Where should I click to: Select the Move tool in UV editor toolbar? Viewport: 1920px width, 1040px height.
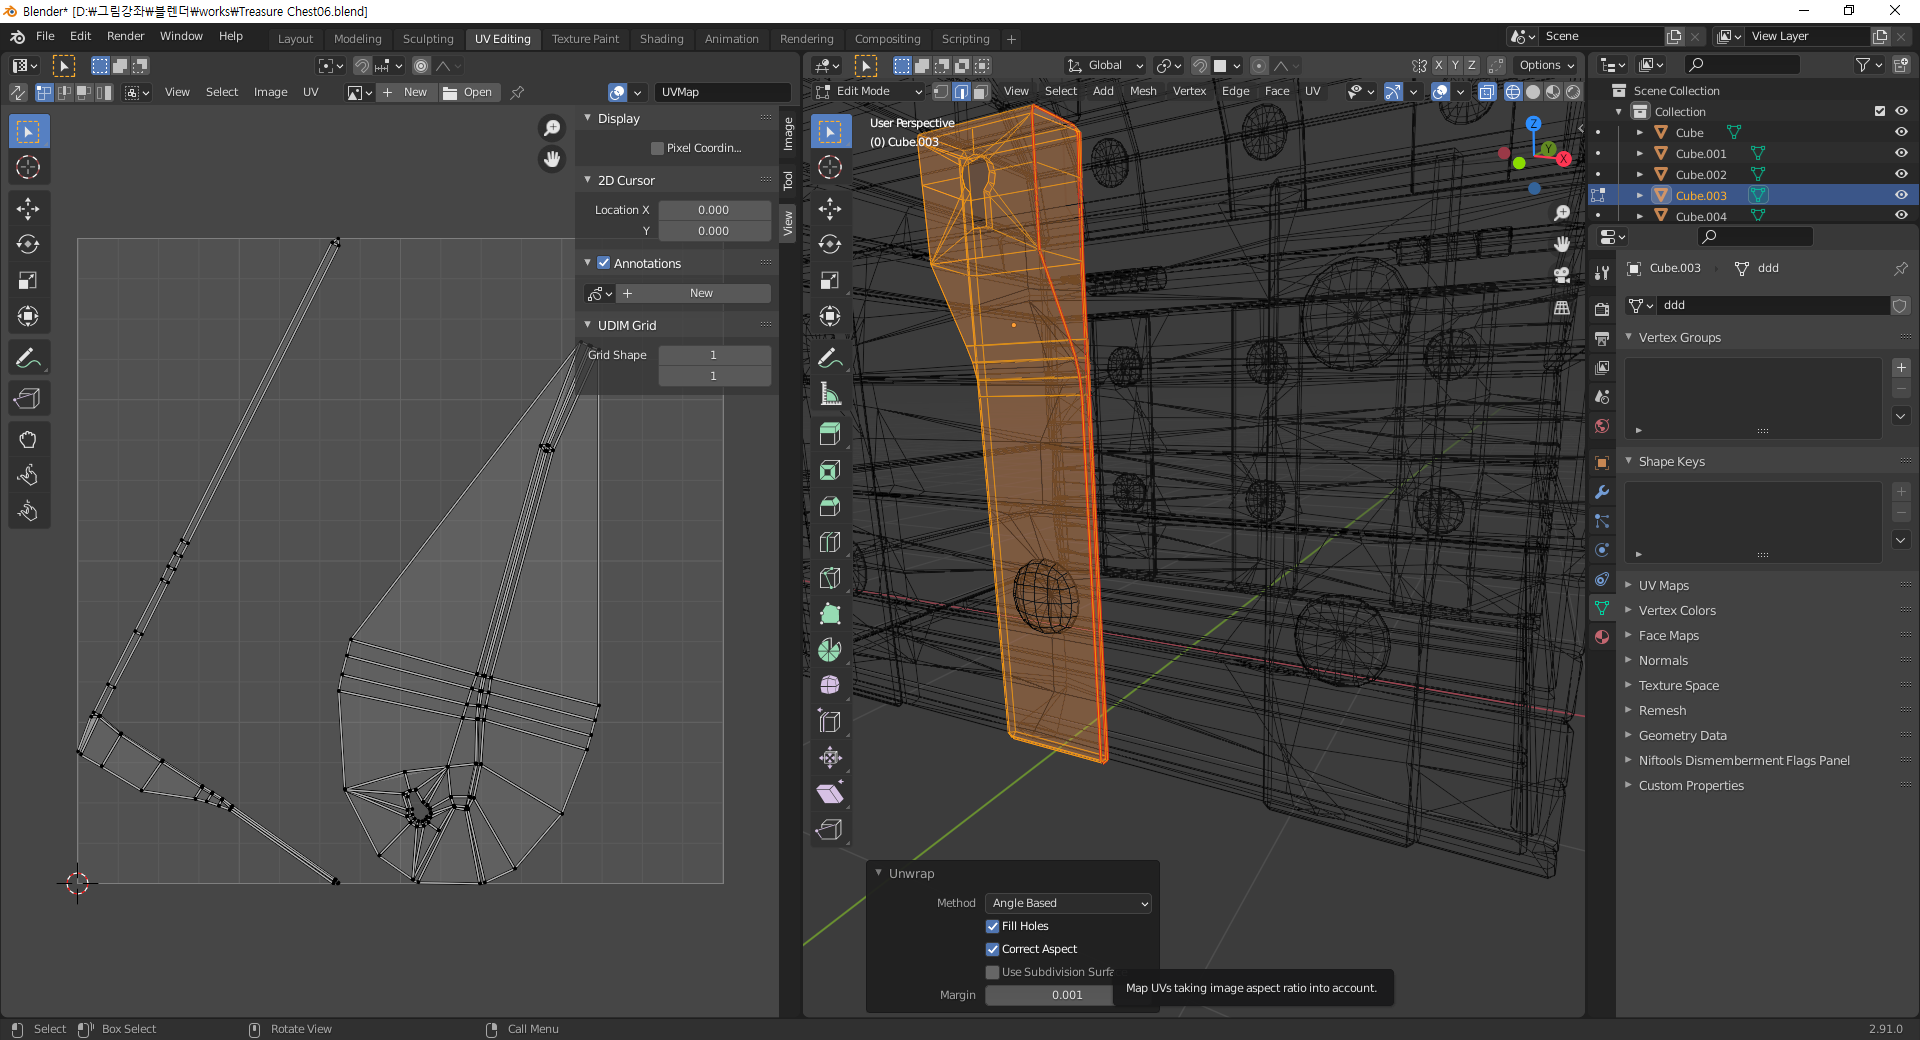point(28,208)
